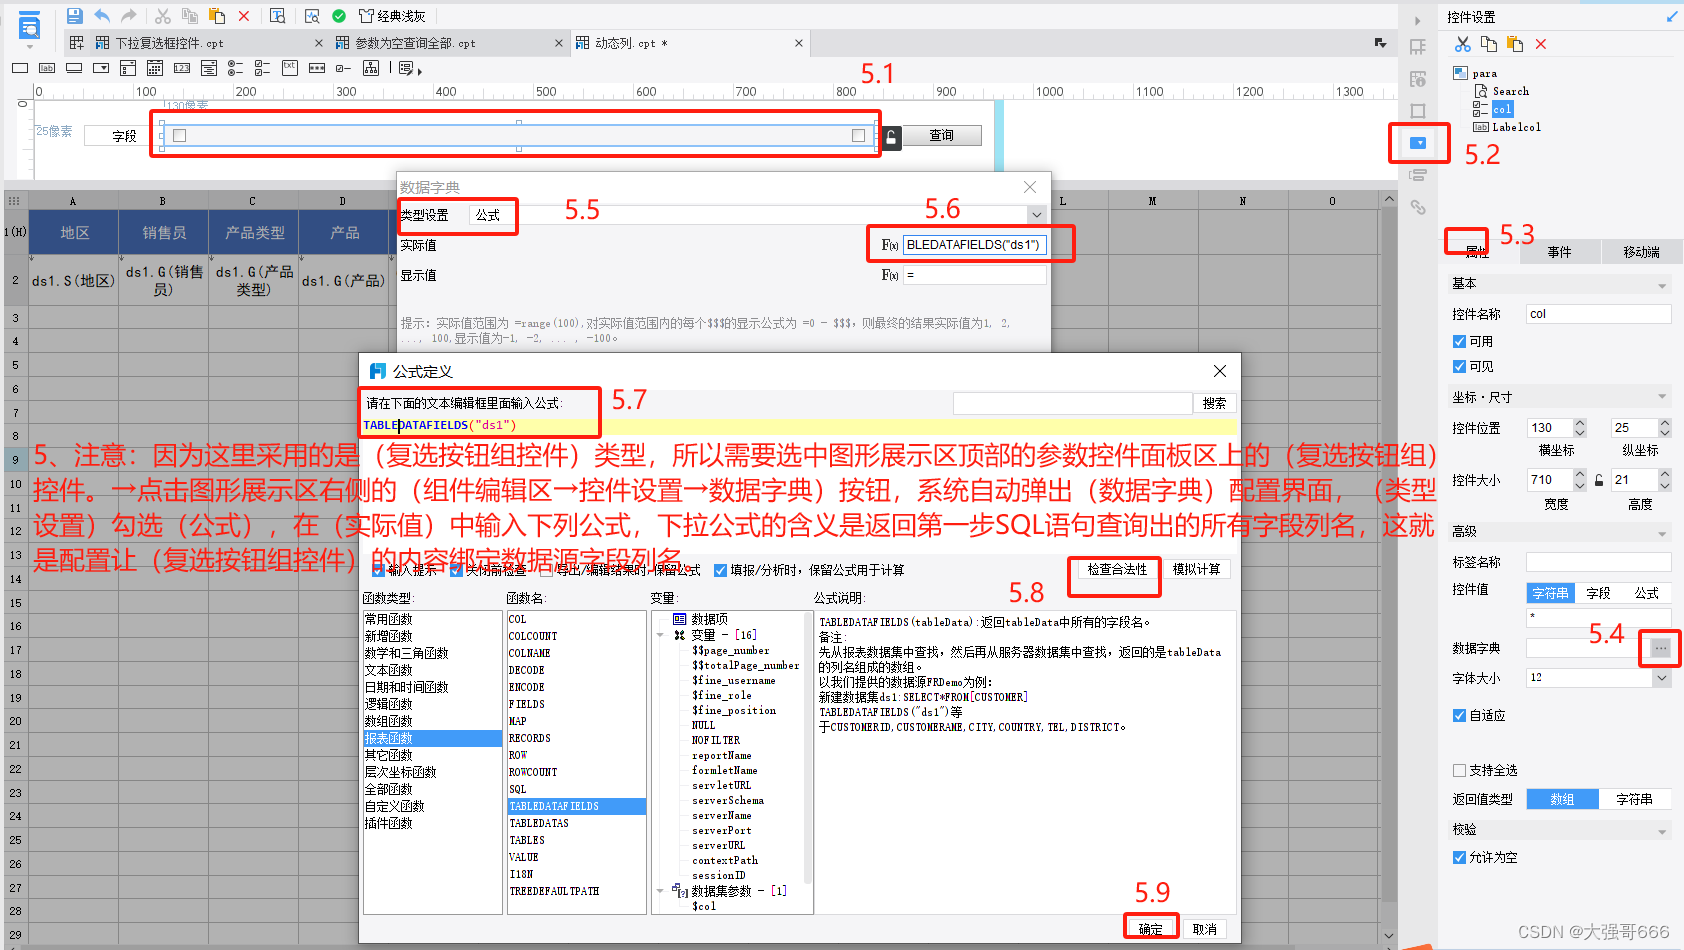Open the data dictionary ellipsis button
This screenshot has height=950, width=1684.
[1660, 648]
